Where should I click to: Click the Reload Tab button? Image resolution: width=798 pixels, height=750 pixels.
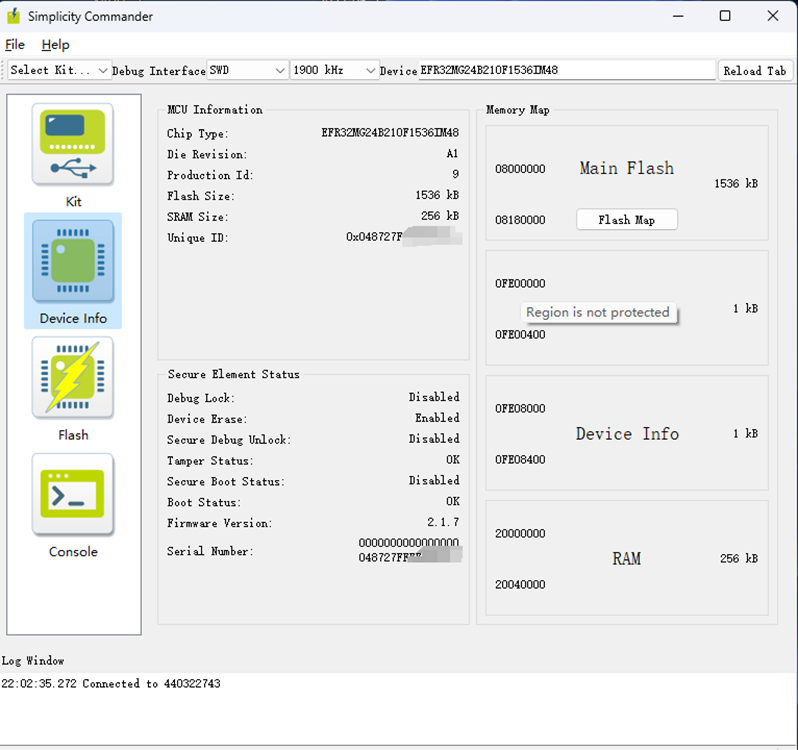pos(755,71)
